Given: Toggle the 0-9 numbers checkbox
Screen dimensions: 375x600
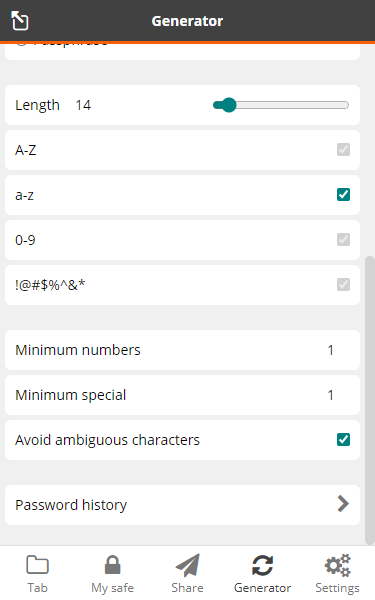Looking at the screenshot, I should pyautogui.click(x=343, y=240).
